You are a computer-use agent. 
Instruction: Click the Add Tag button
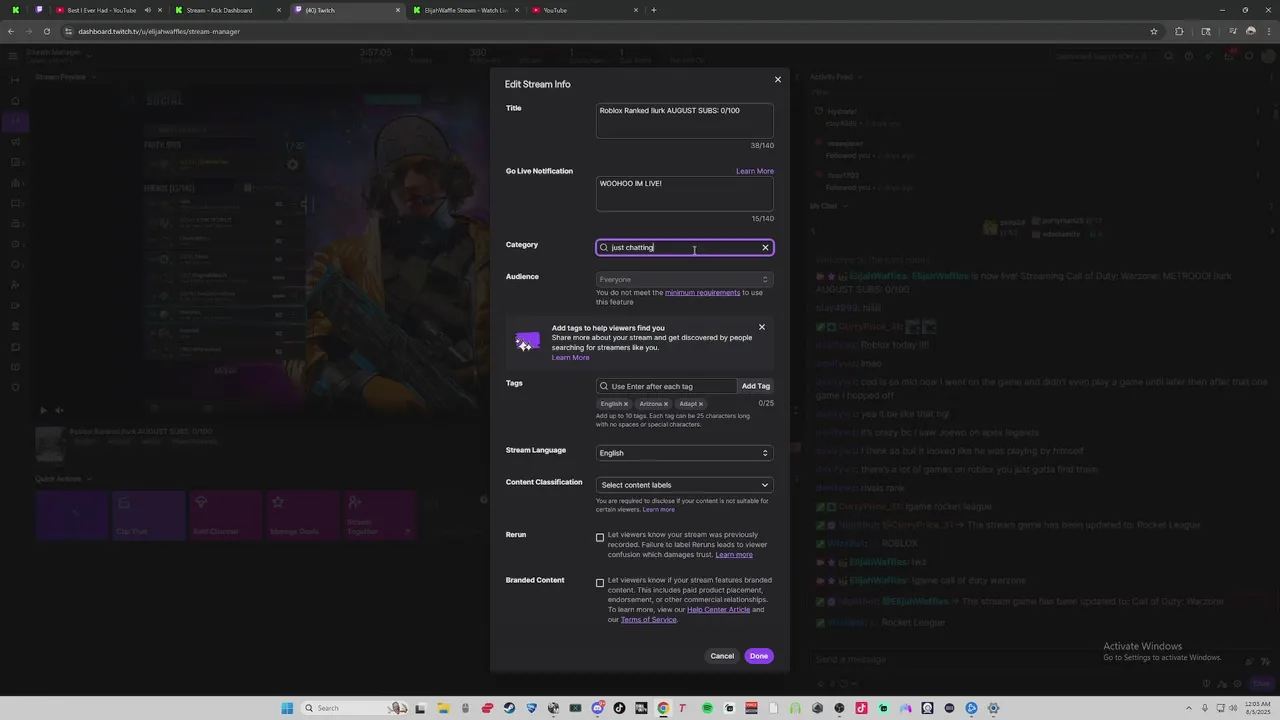[756, 386]
